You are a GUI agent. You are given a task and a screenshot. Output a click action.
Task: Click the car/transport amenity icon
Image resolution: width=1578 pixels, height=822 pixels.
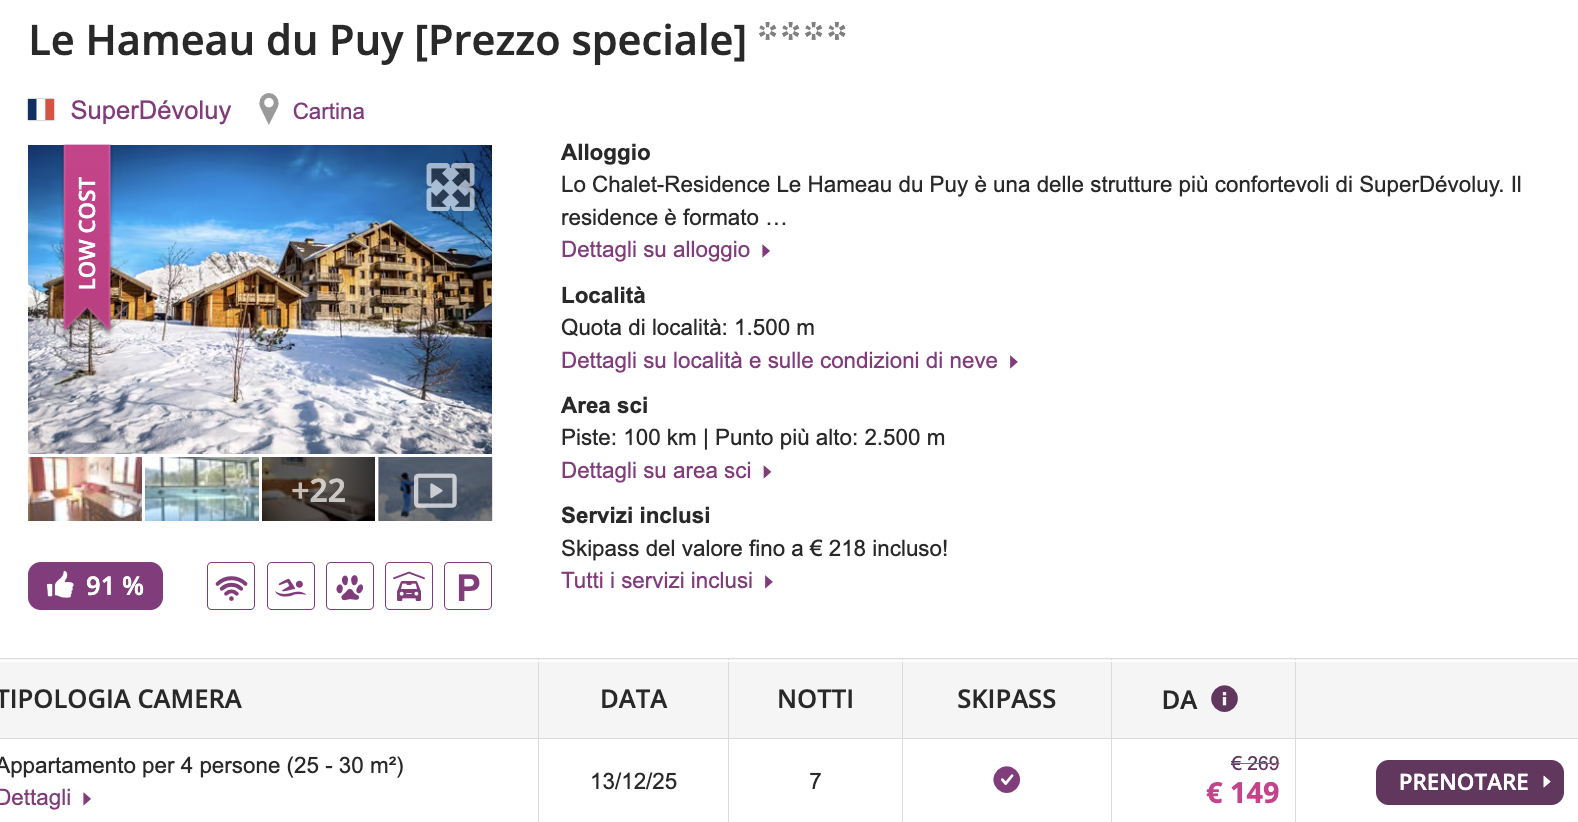pos(408,586)
